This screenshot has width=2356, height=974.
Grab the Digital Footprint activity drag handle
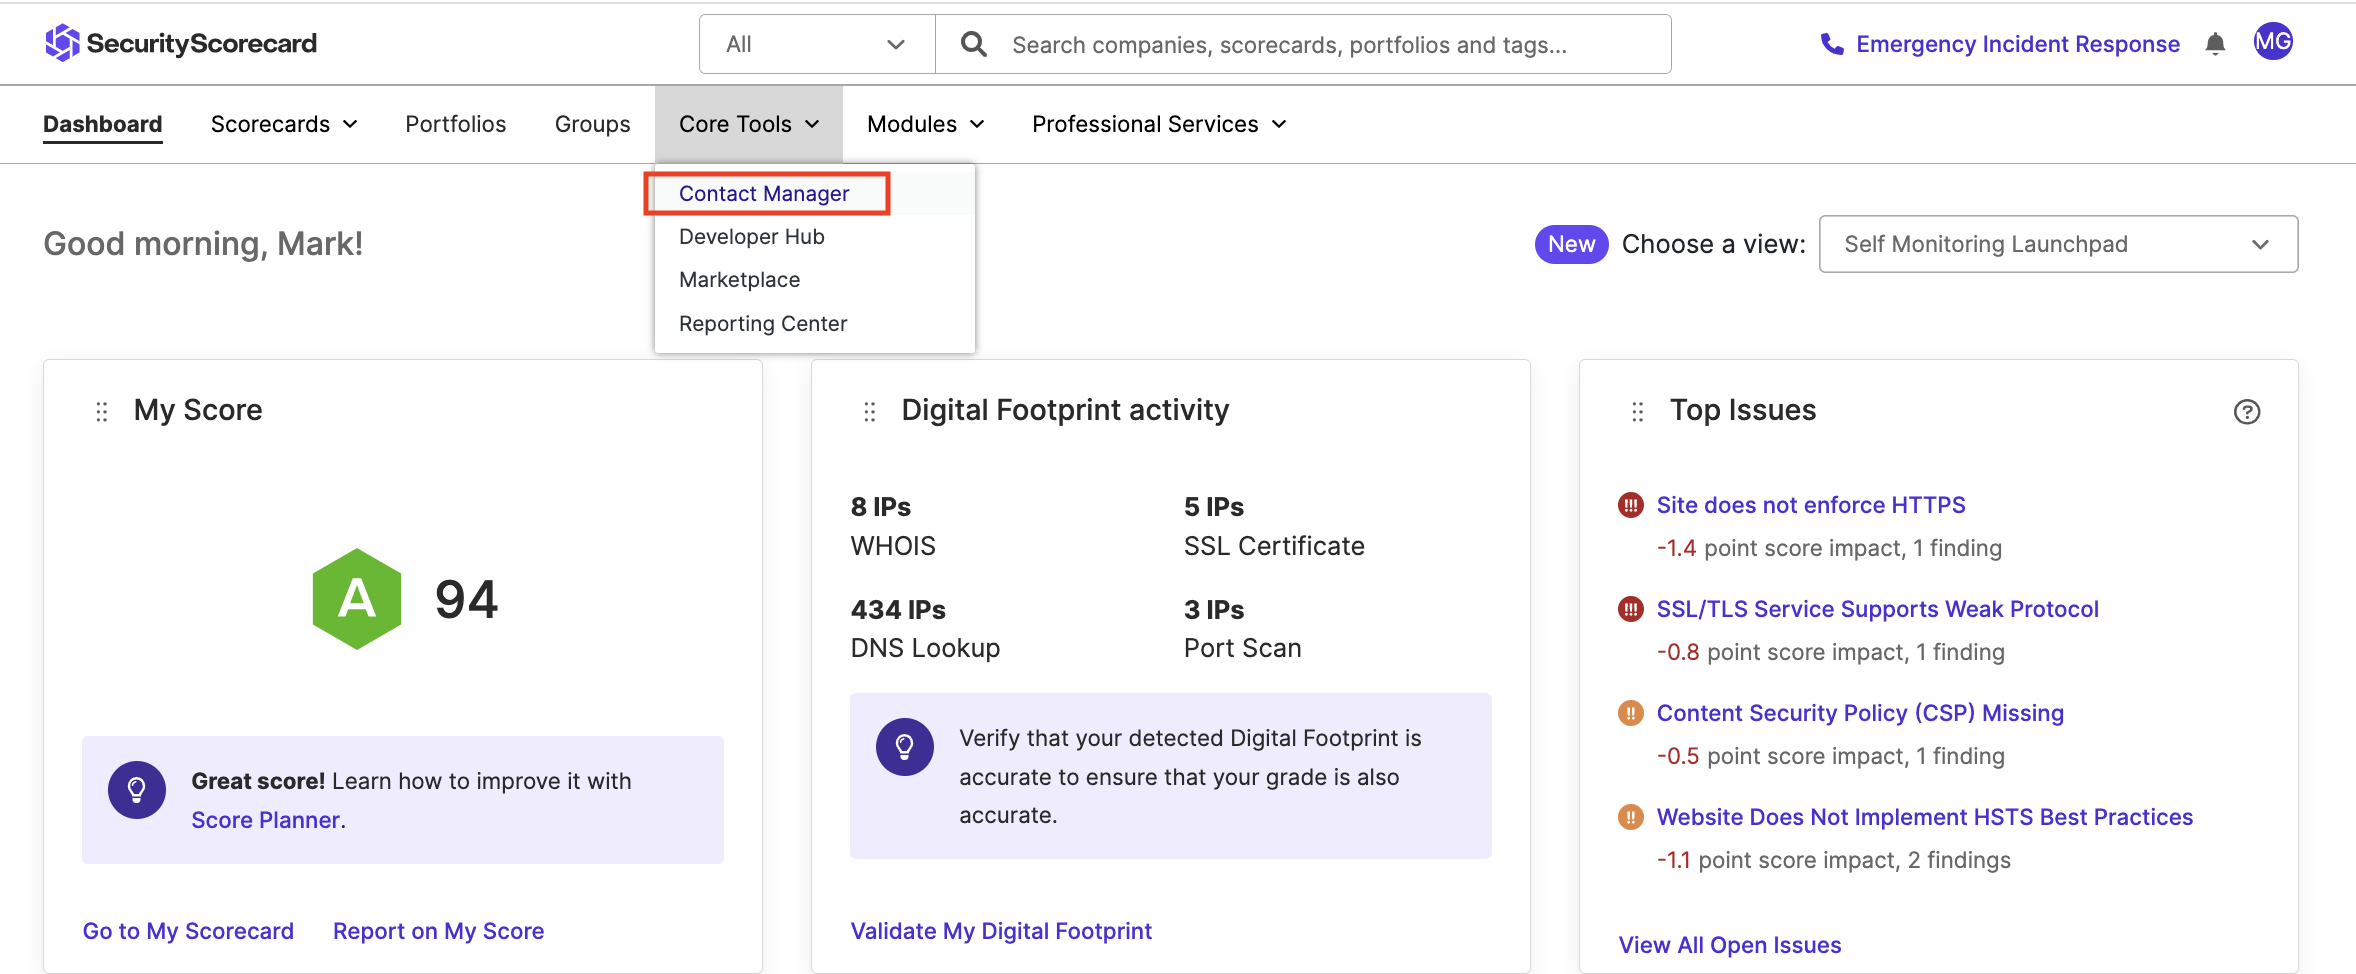869,412
